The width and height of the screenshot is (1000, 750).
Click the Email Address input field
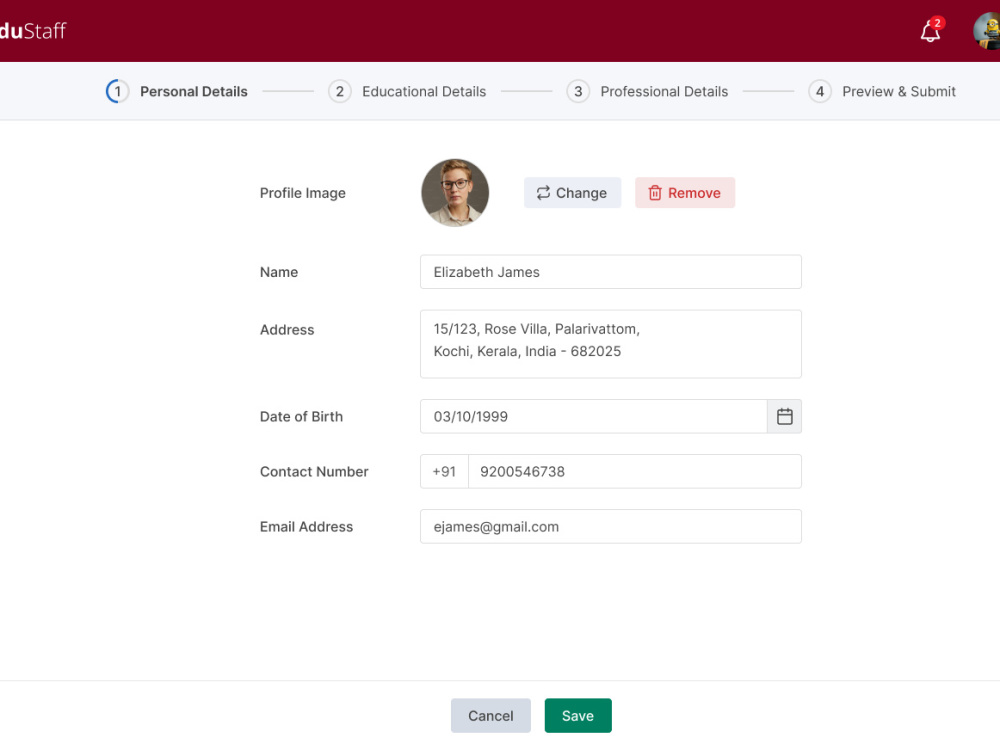(x=611, y=526)
